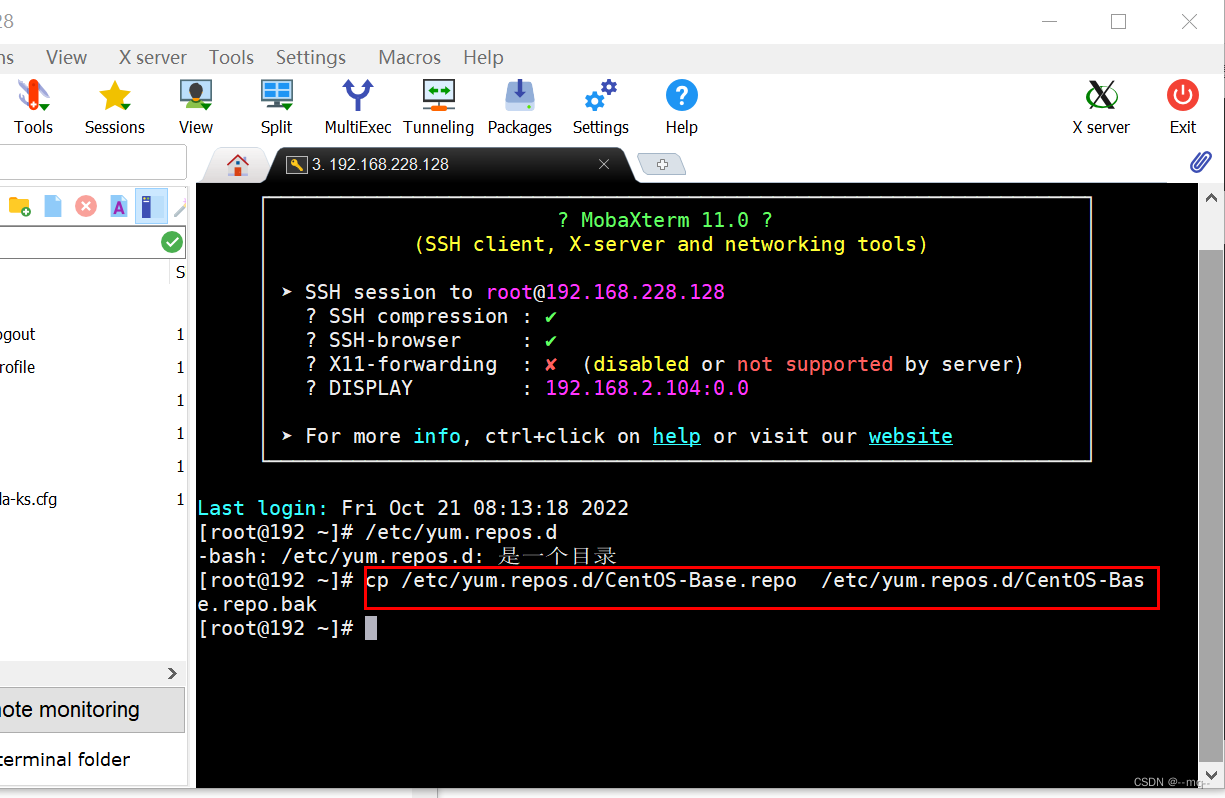Open the Packages download icon
The height and width of the screenshot is (798, 1225).
click(520, 107)
